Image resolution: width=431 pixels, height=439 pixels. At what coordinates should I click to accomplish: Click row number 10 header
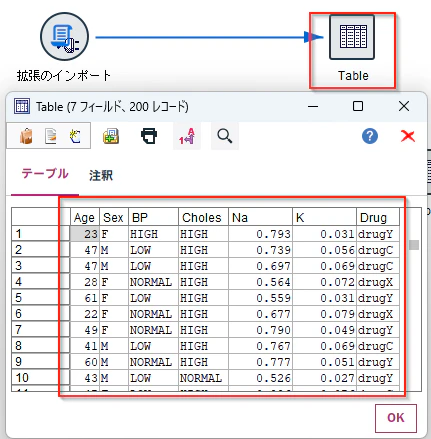point(41,378)
